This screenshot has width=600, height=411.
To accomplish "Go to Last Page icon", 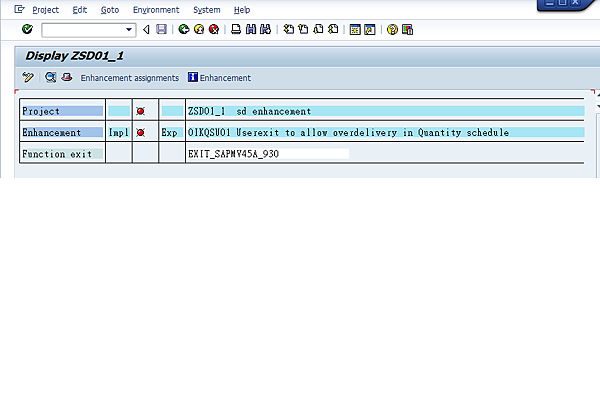I will 333,29.
